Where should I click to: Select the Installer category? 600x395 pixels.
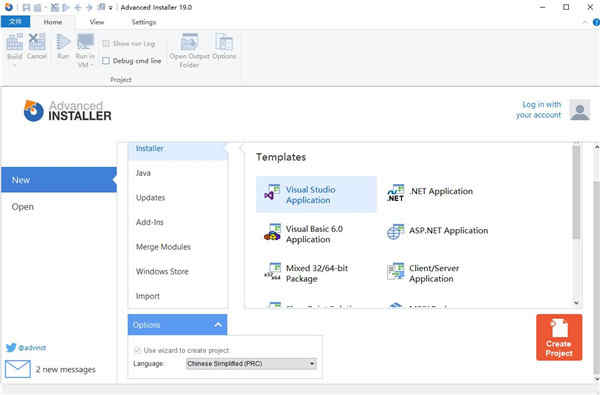point(178,149)
